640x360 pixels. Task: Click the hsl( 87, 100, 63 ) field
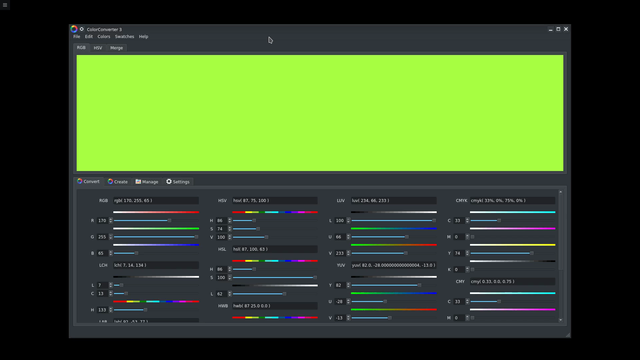pyautogui.click(x=274, y=249)
